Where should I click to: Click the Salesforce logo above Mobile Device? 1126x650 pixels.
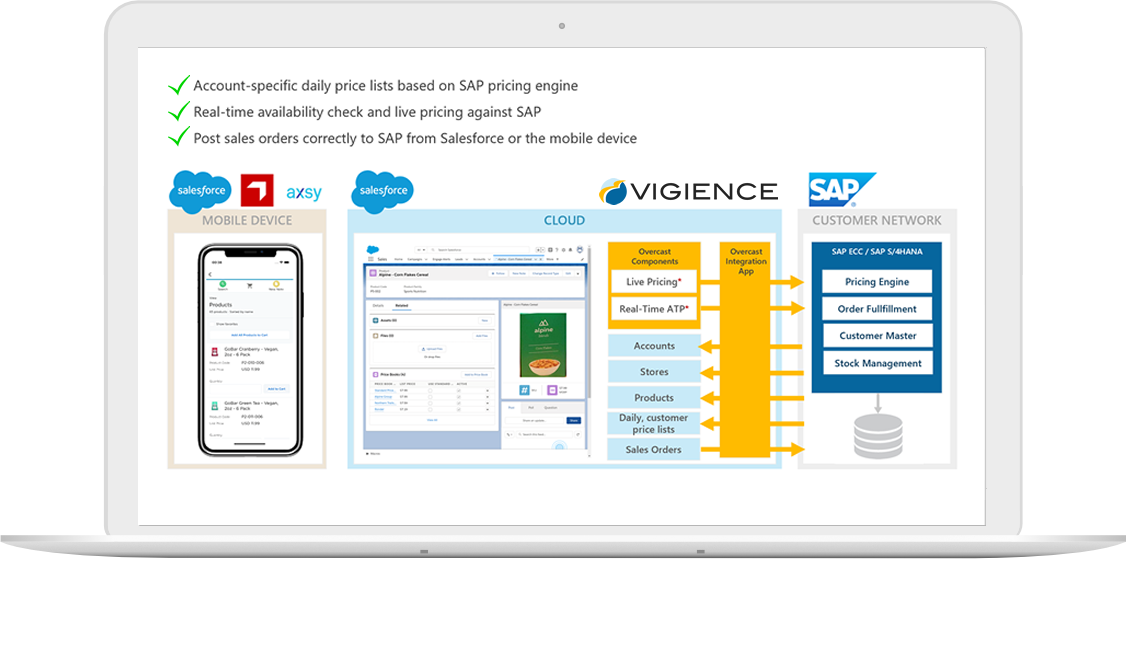tap(200, 191)
